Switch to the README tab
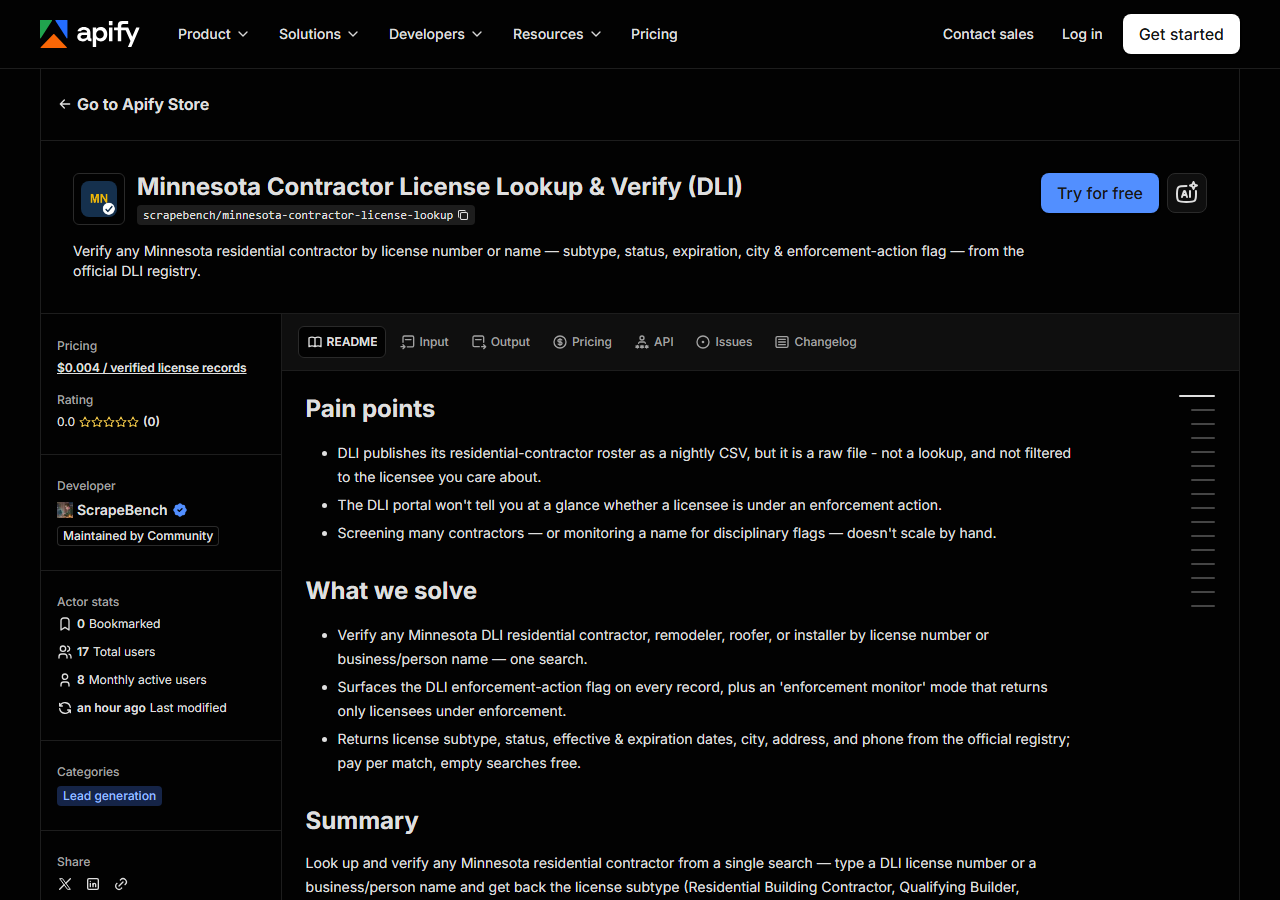The height and width of the screenshot is (900, 1280). (342, 342)
